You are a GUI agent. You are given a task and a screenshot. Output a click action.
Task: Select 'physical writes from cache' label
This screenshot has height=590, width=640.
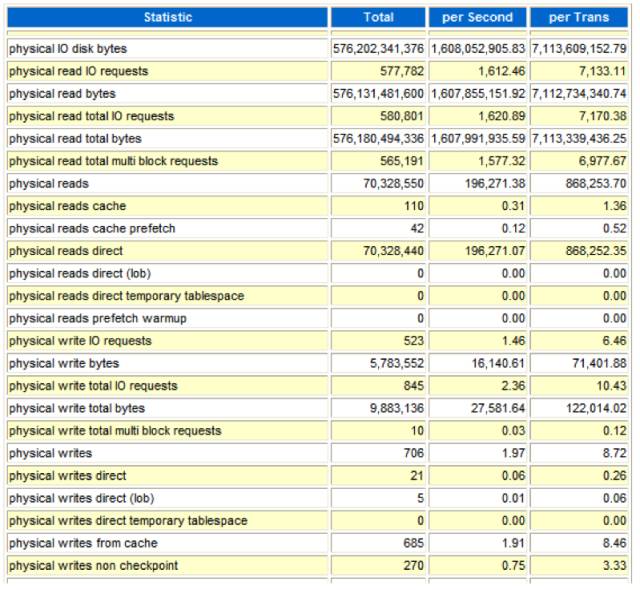coord(83,543)
